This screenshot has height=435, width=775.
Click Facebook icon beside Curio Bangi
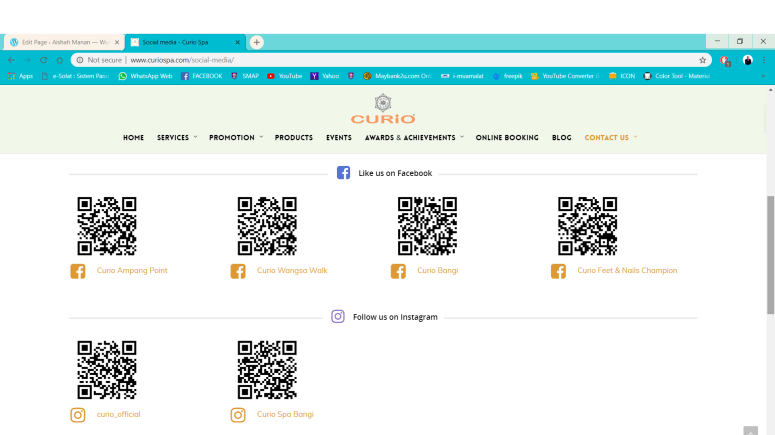[398, 271]
